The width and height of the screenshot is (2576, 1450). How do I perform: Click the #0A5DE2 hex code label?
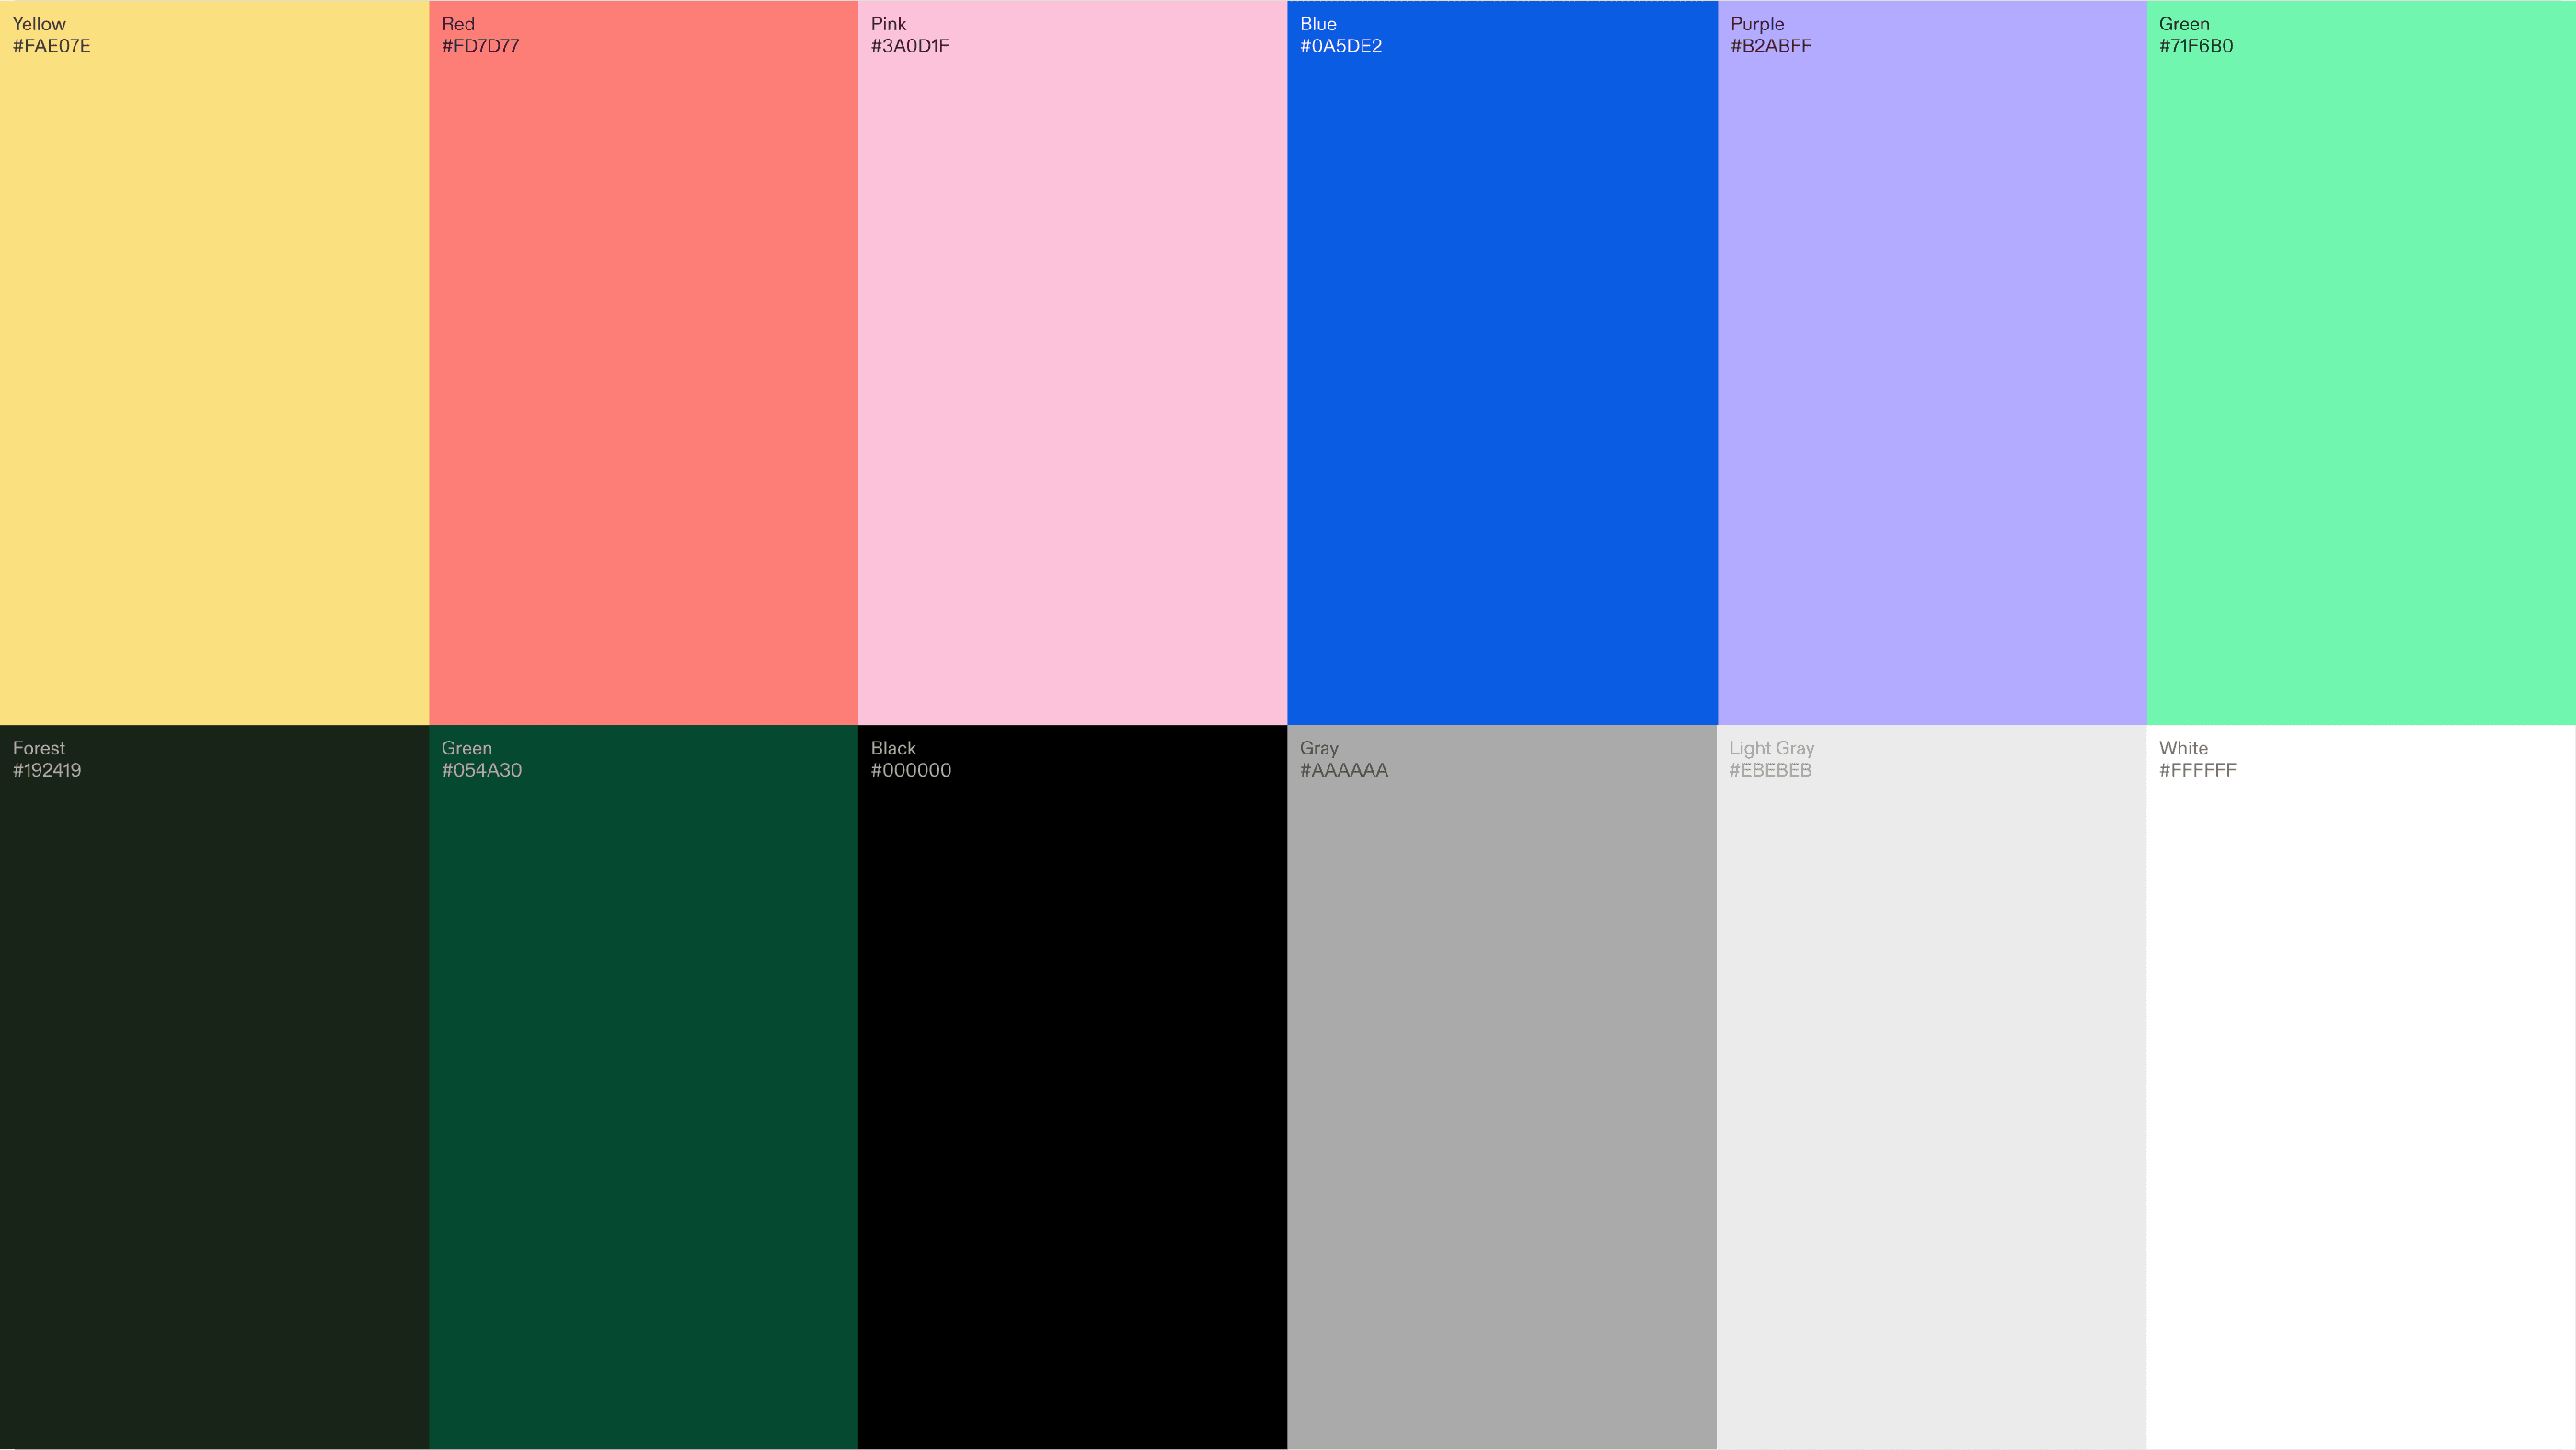1340,46
